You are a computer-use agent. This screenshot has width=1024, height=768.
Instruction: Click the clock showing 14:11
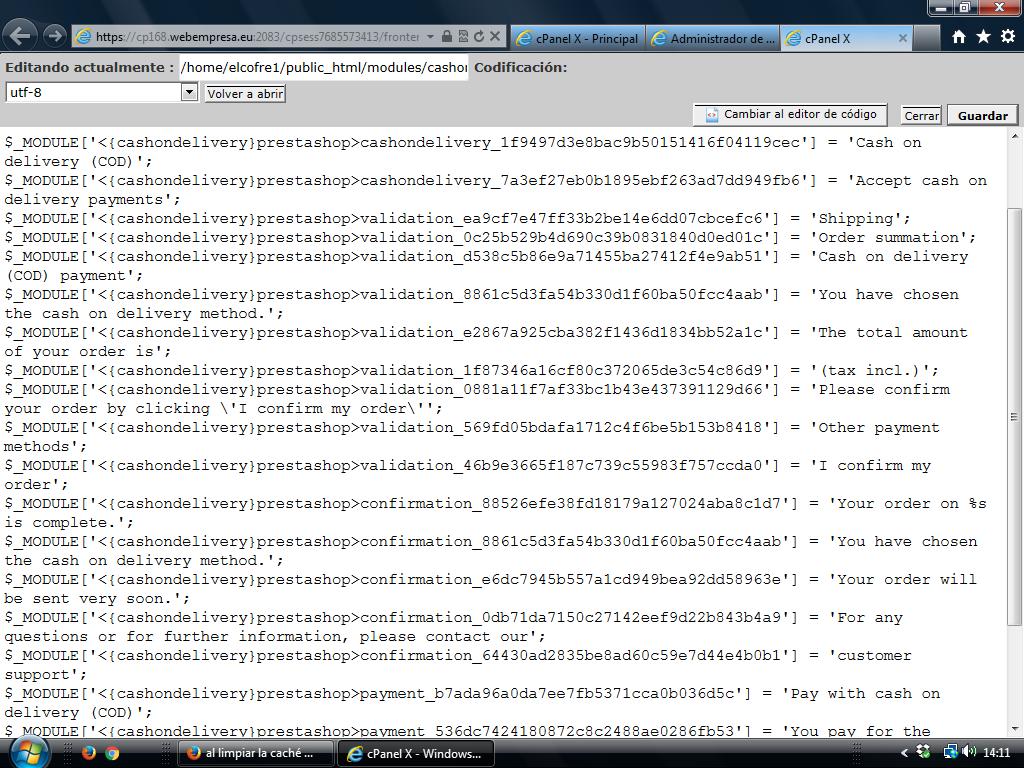click(x=997, y=753)
